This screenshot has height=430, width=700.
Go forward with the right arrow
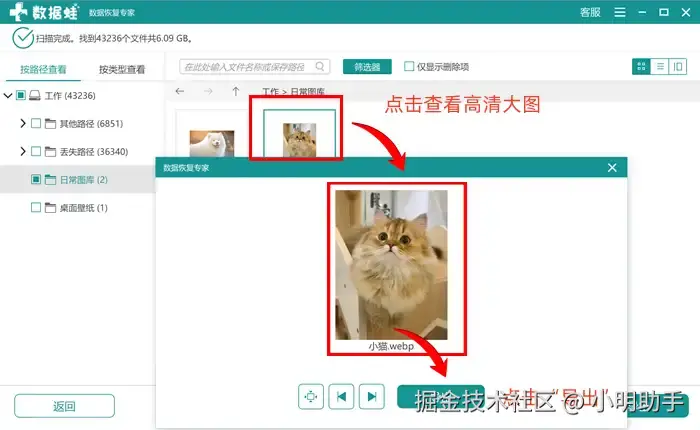pyautogui.click(x=208, y=91)
